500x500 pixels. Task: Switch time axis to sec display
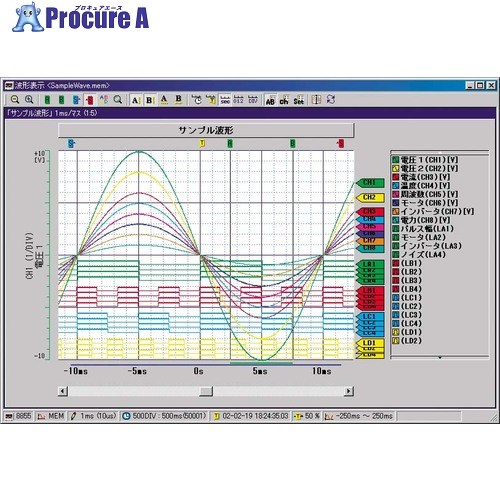coord(225,100)
